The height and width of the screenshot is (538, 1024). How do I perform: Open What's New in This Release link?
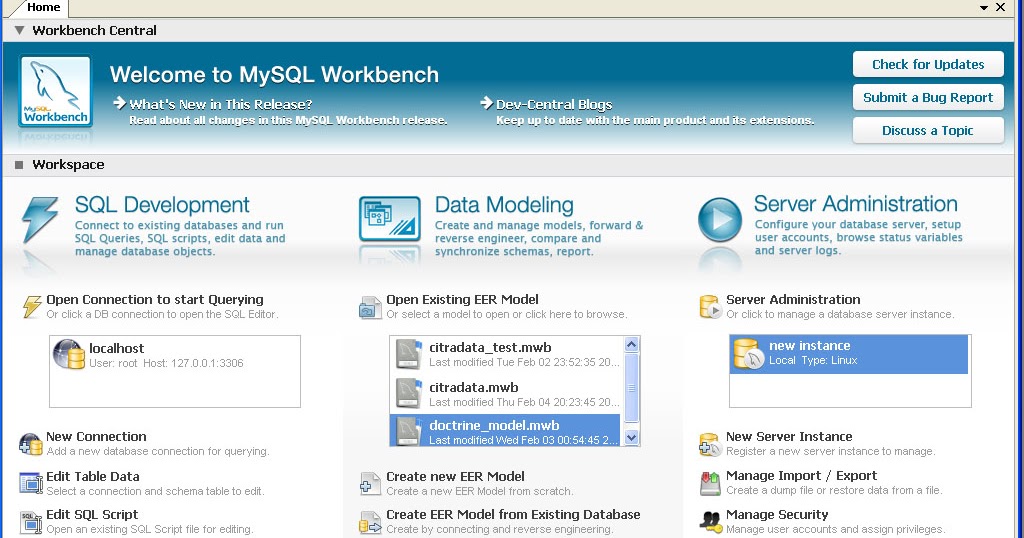pyautogui.click(x=221, y=104)
